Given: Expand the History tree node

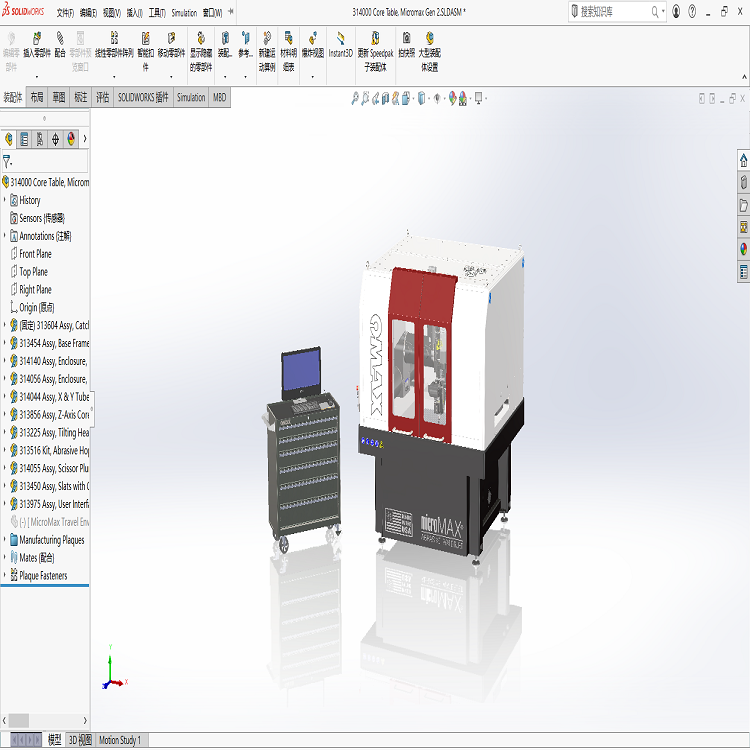Looking at the screenshot, I should [x=4, y=199].
